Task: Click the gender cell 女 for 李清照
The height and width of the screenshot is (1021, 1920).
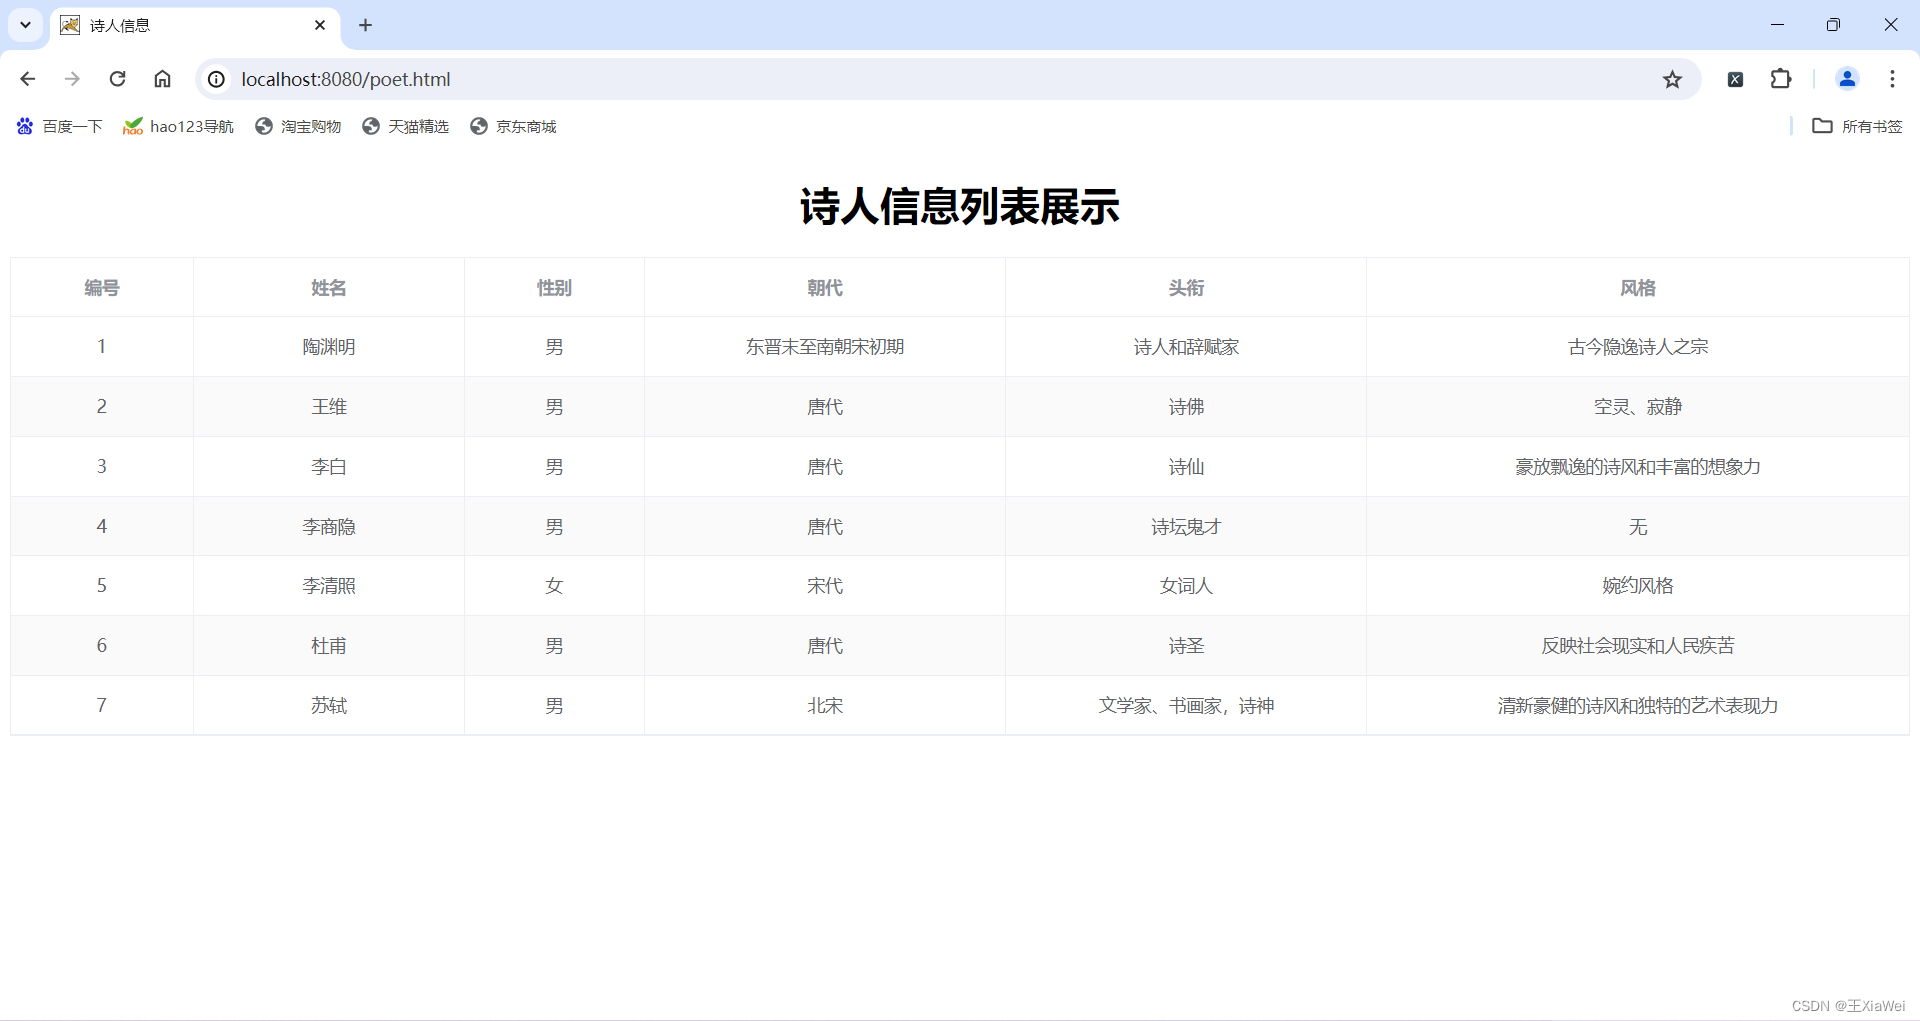Action: coord(554,586)
